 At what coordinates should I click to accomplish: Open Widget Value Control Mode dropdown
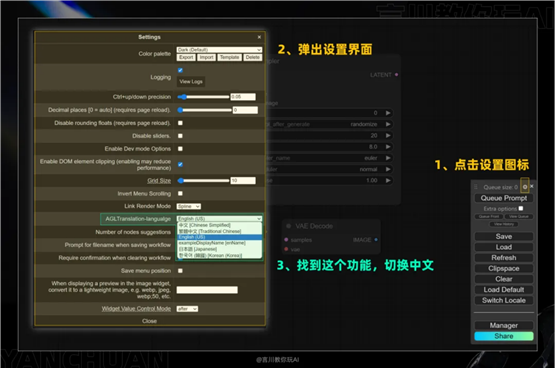coord(187,309)
